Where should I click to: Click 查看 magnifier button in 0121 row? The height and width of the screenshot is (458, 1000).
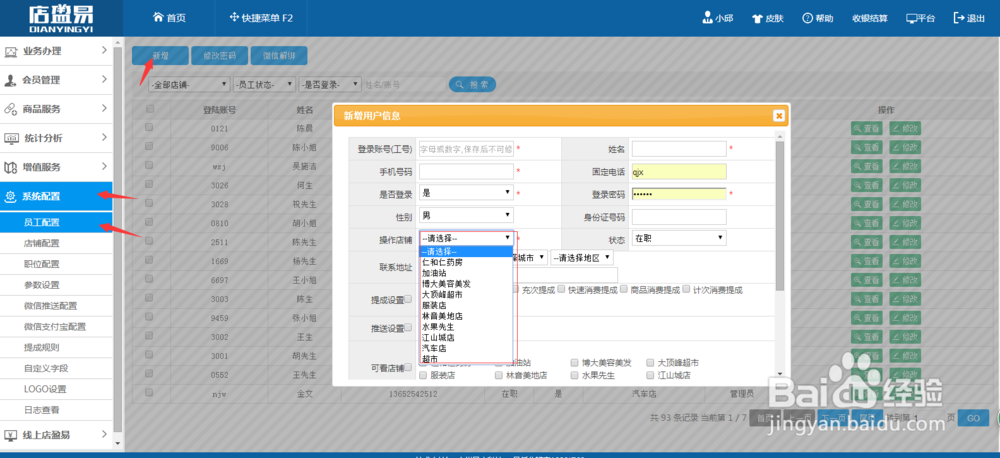pos(867,128)
